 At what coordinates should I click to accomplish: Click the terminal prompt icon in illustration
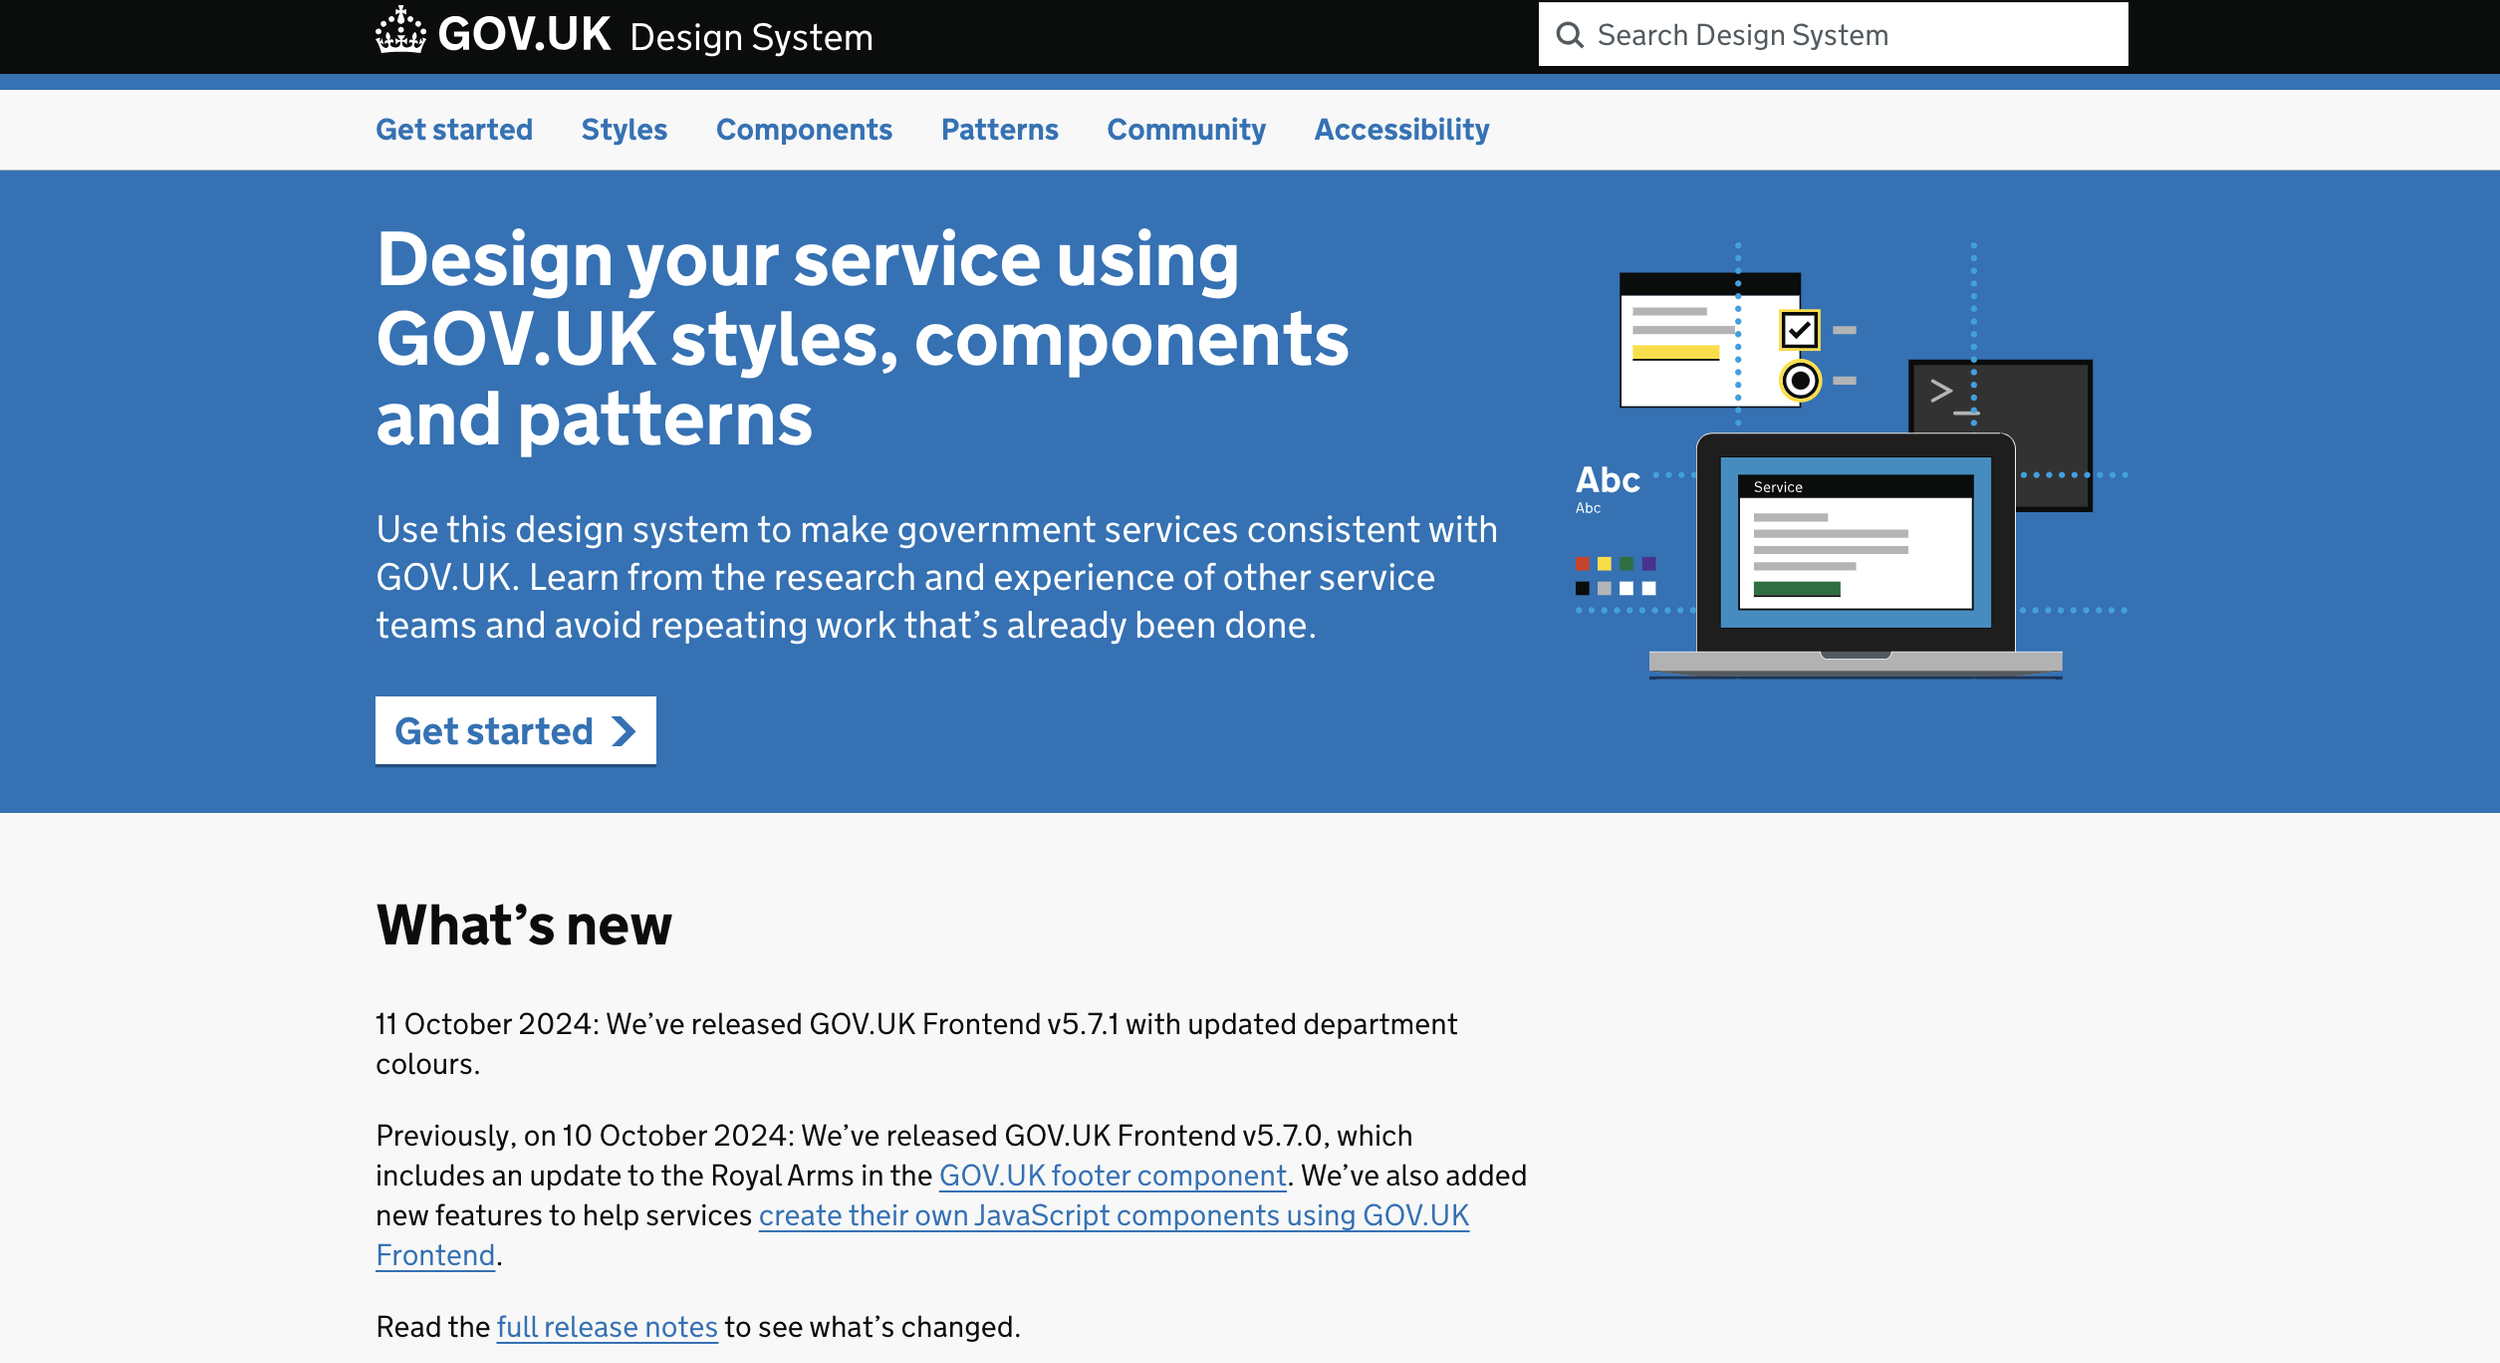(x=1942, y=391)
